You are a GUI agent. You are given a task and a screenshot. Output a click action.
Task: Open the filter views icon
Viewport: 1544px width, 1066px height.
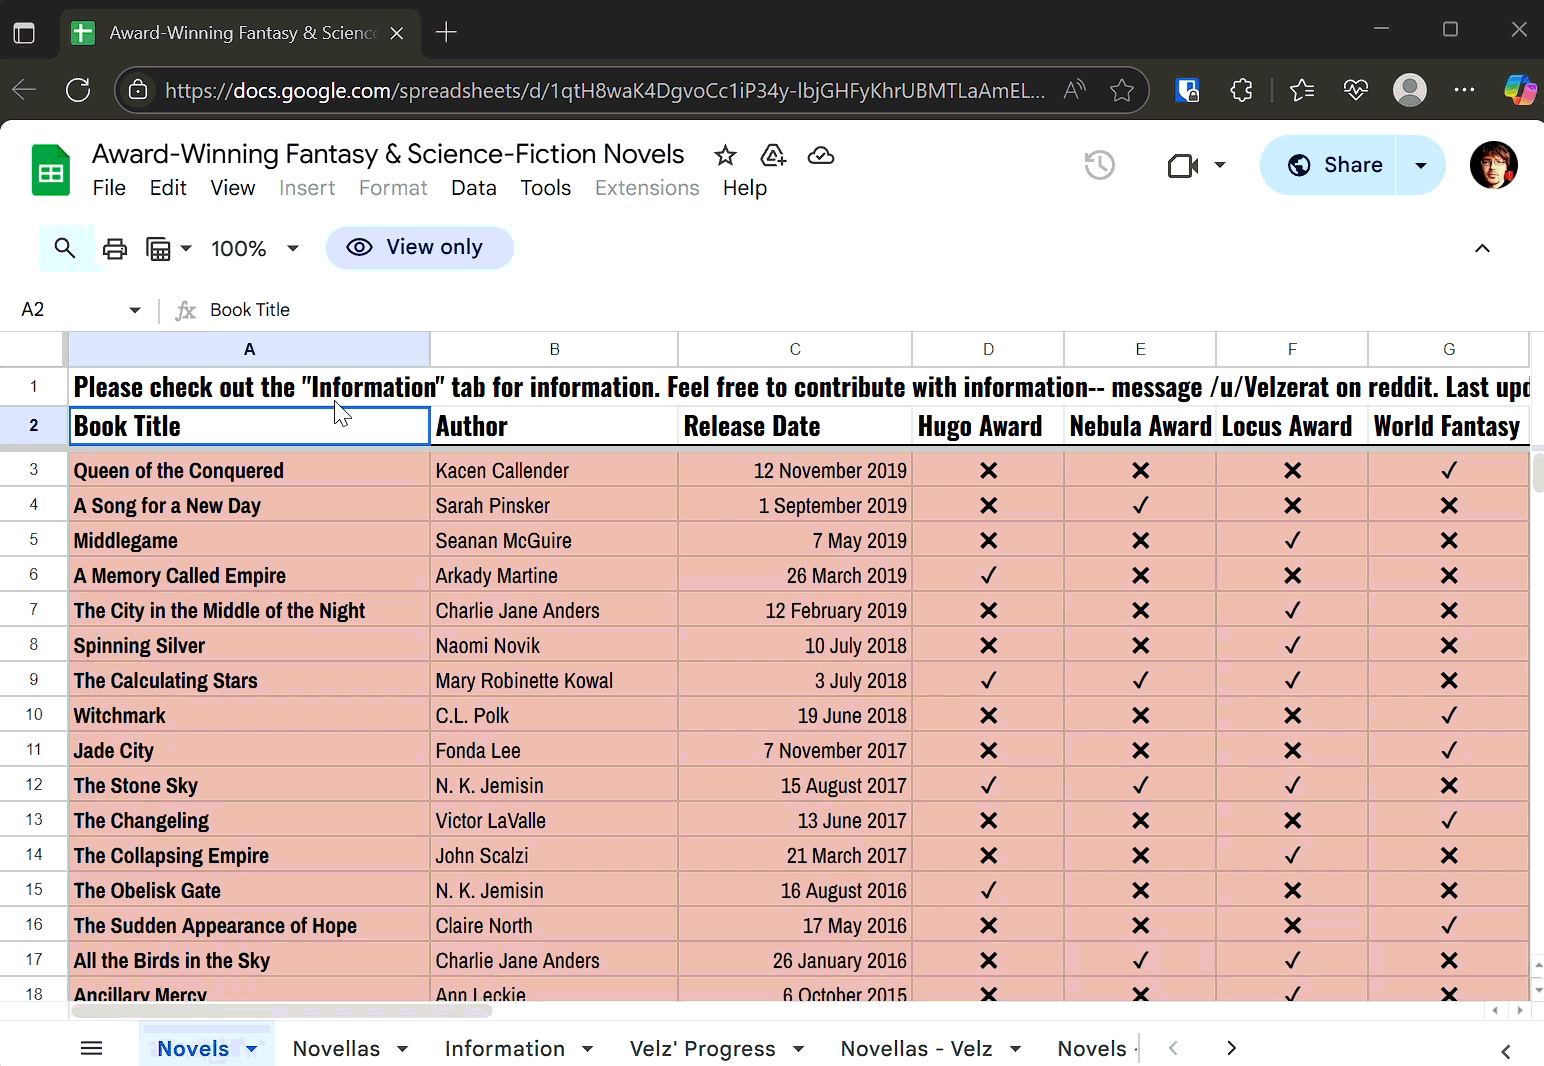coord(159,248)
